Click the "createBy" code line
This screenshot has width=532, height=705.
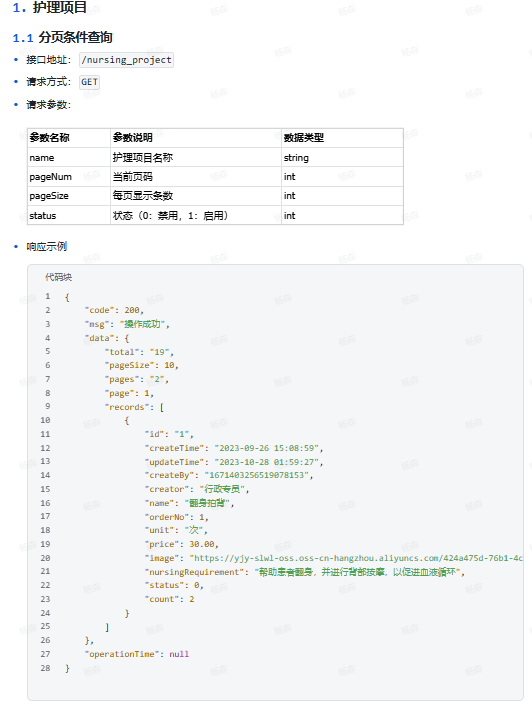coord(229,475)
